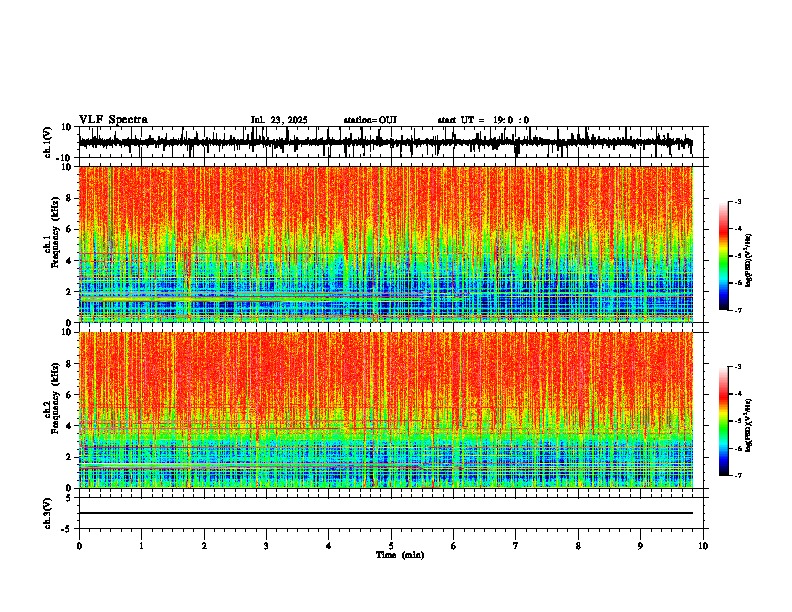Image resolution: width=792 pixels, height=612 pixels.
Task: Click tick label '1' on the Time axis
Action: pos(141,546)
